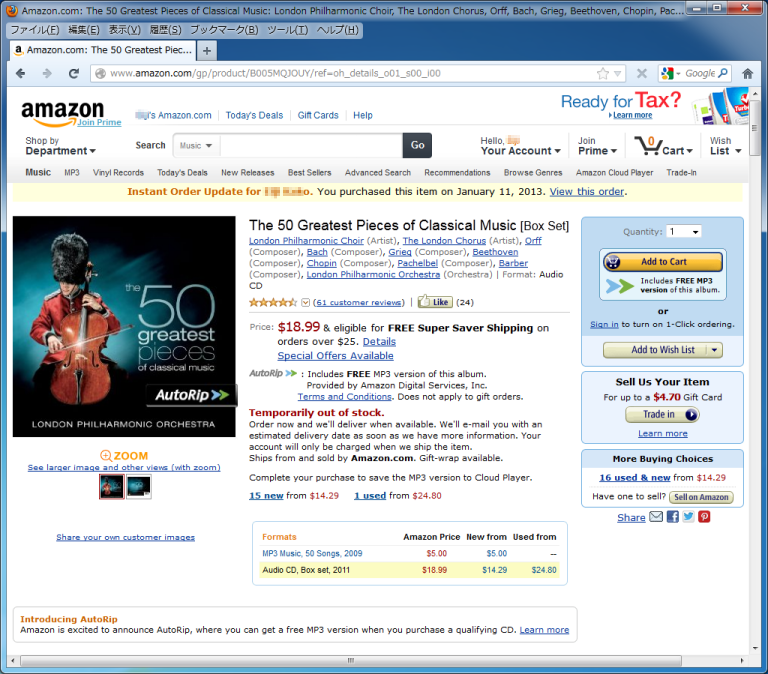Share product via Twitter icon
This screenshot has height=674, width=768.
(688, 517)
